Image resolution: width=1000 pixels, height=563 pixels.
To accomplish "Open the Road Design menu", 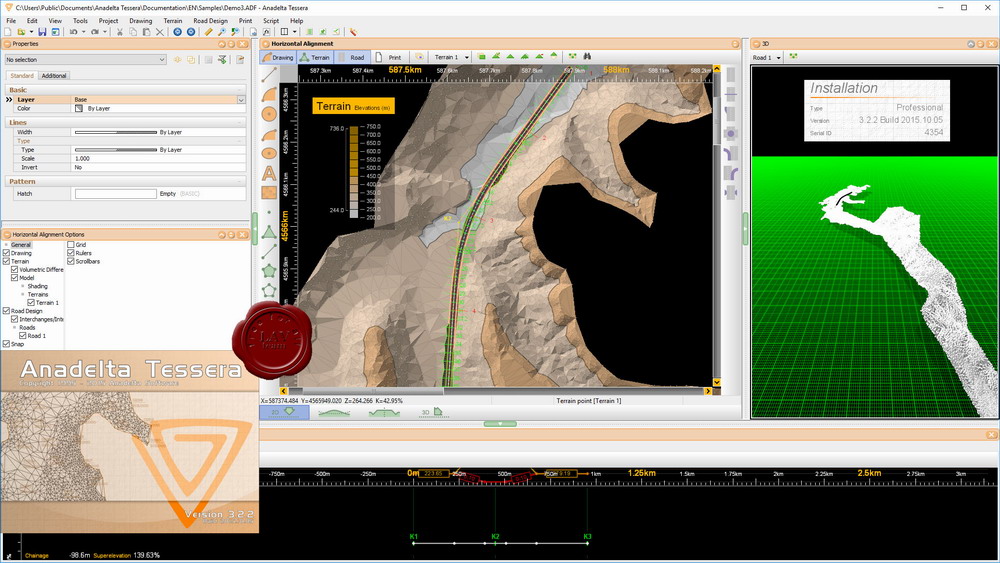I will pos(210,20).
